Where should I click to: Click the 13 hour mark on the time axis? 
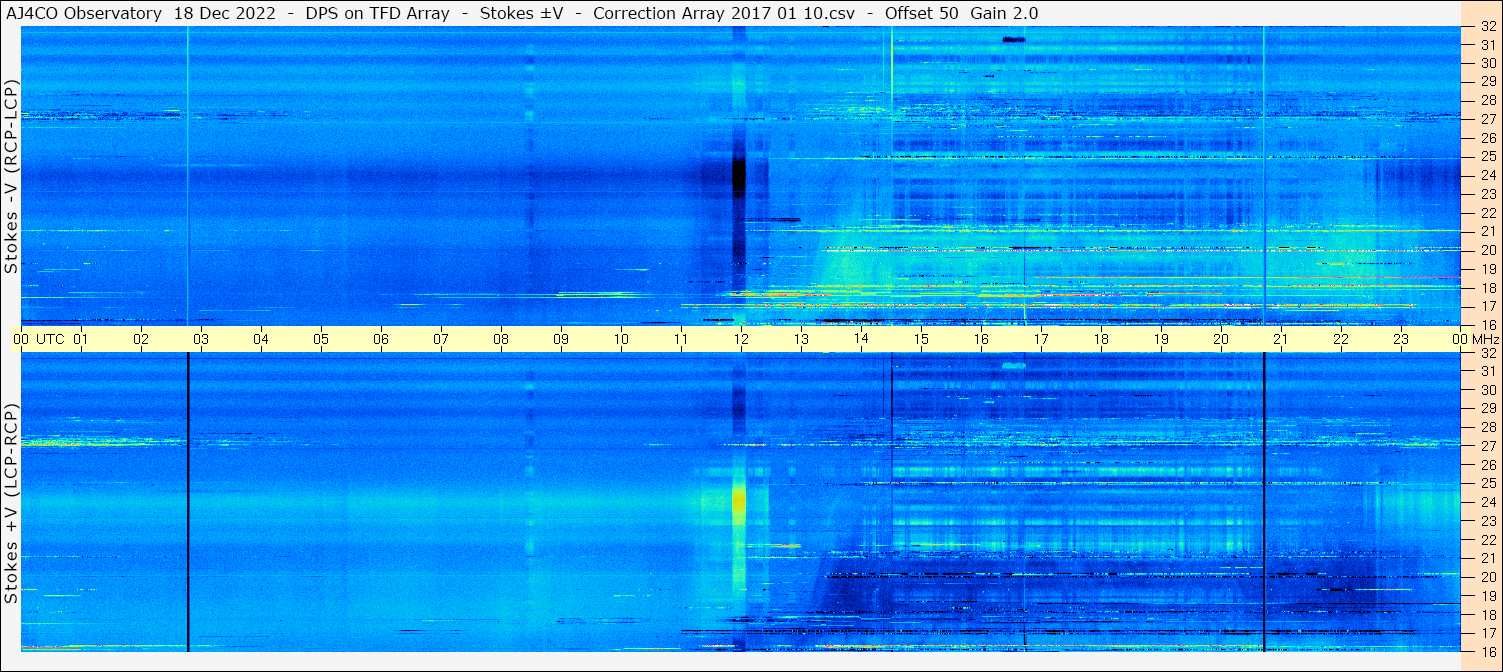click(x=801, y=339)
